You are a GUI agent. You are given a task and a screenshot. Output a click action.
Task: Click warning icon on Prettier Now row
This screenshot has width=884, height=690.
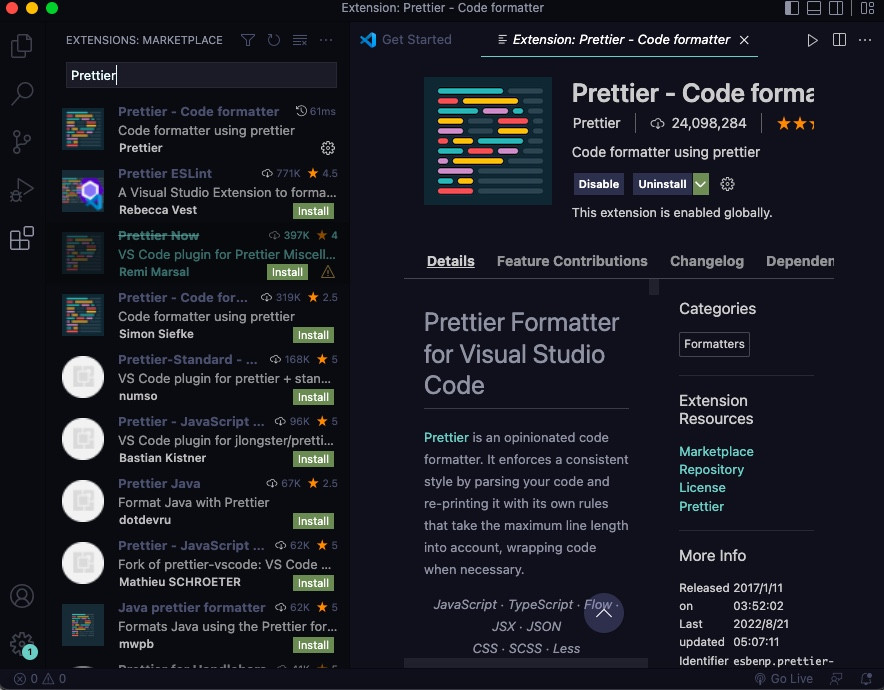[328, 272]
